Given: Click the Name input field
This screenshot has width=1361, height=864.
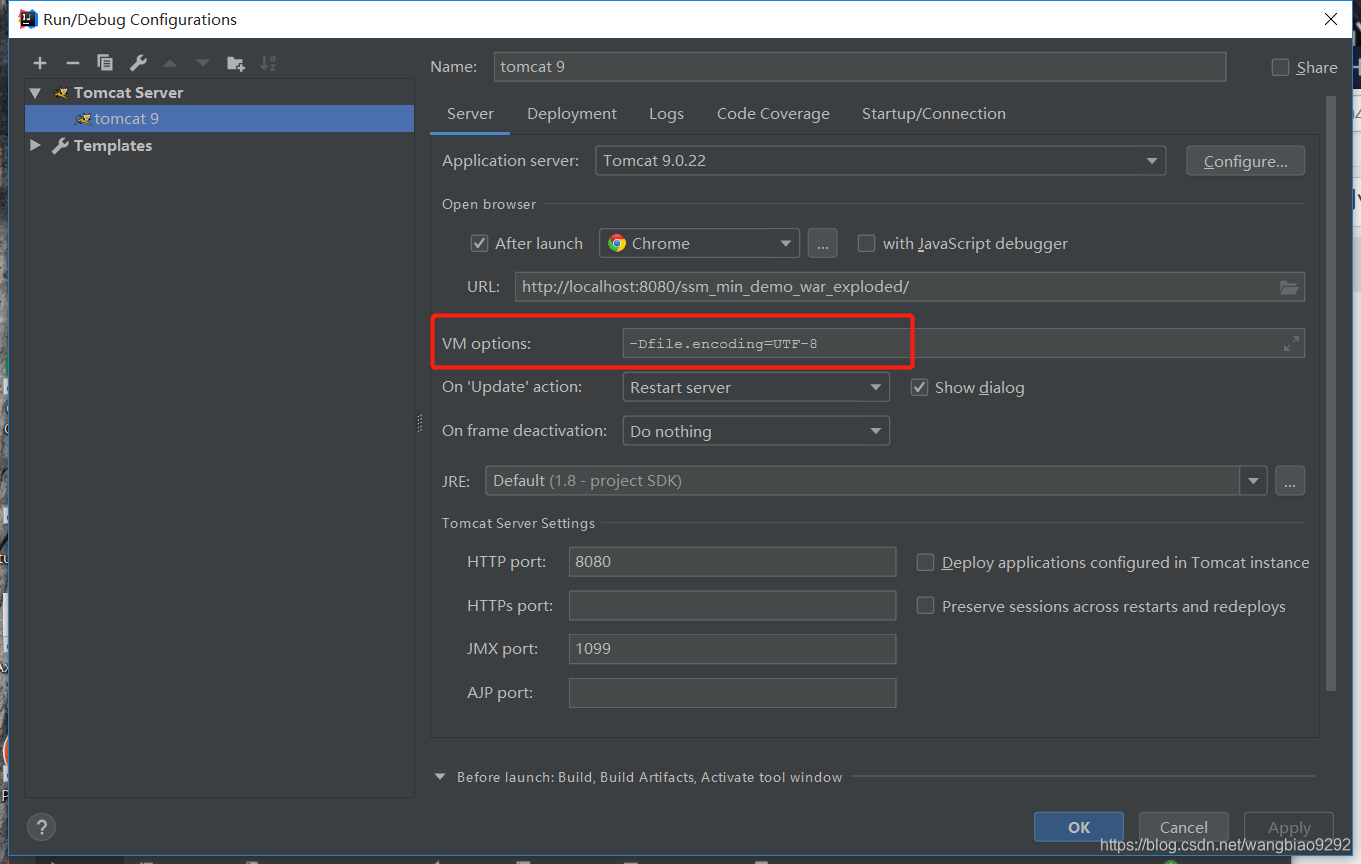Looking at the screenshot, I should coord(860,67).
